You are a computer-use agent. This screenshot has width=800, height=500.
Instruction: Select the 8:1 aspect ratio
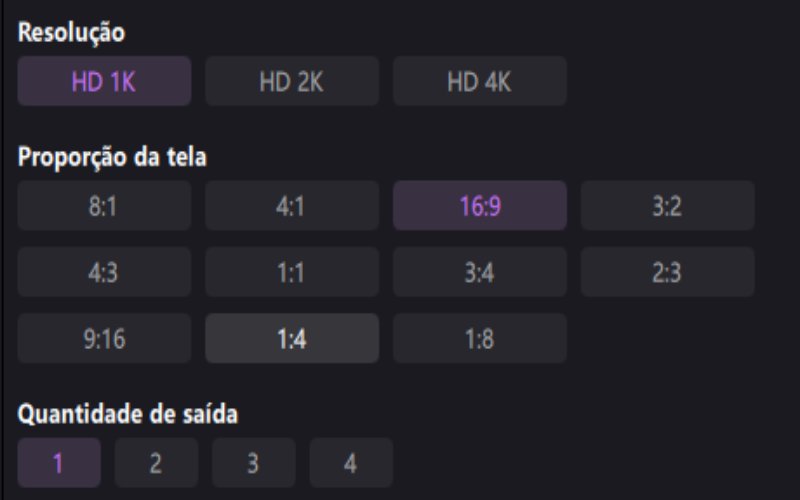click(104, 206)
